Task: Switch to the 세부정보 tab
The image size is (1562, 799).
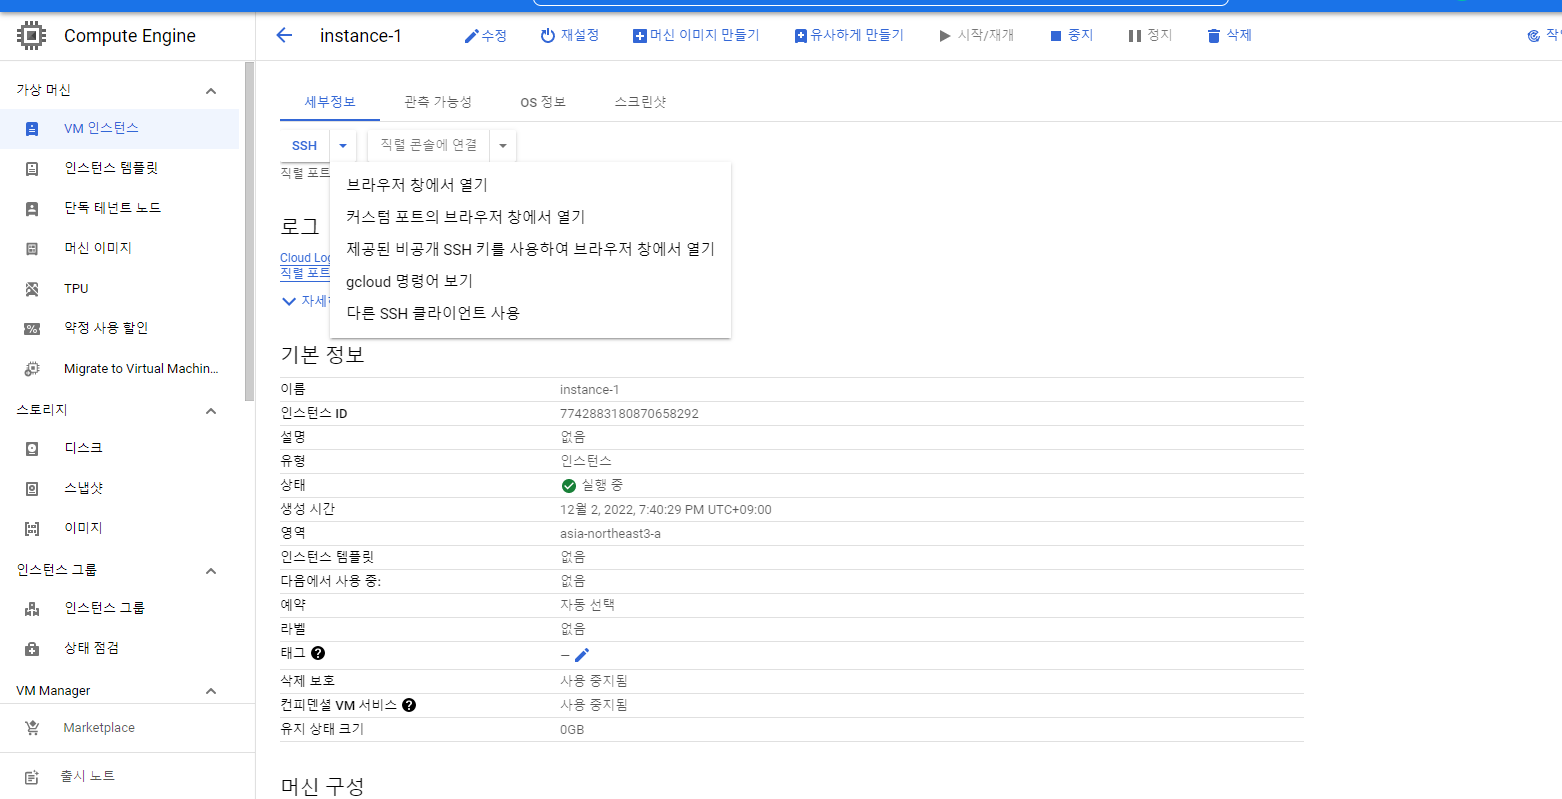Action: pyautogui.click(x=330, y=102)
